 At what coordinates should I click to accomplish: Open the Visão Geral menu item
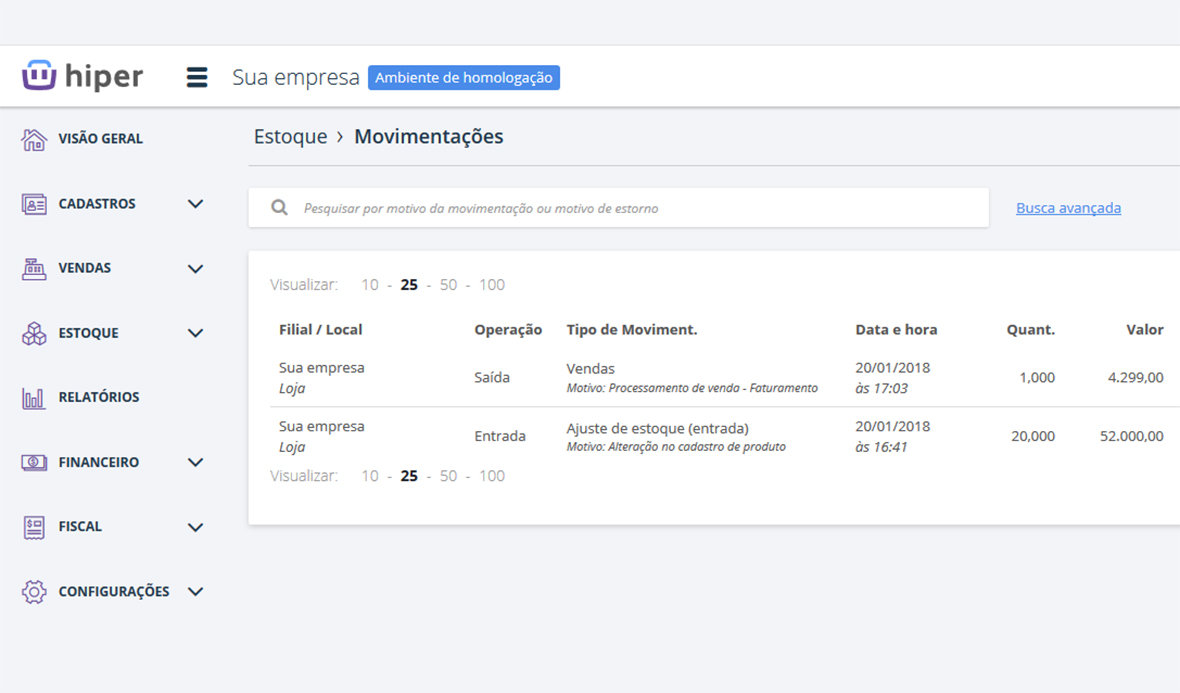coord(100,139)
